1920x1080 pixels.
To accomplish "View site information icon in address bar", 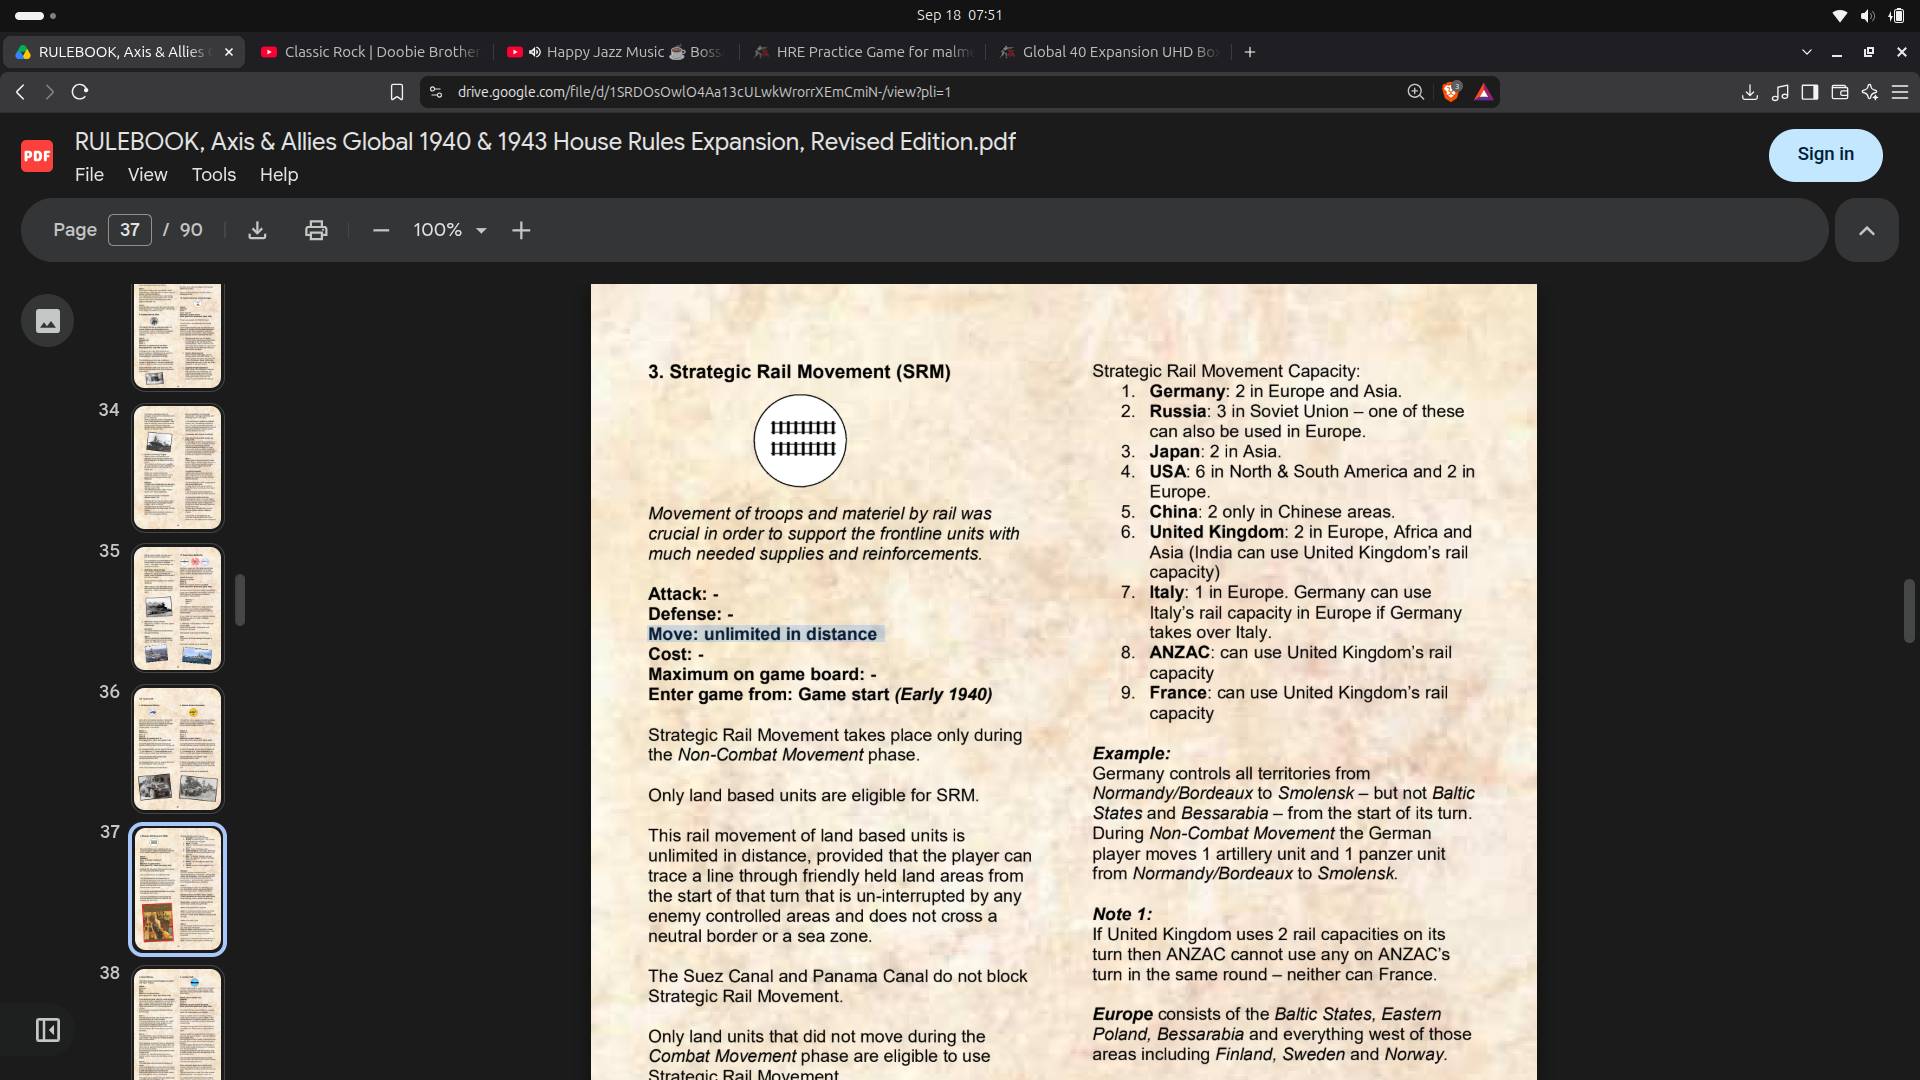I will [x=435, y=92].
